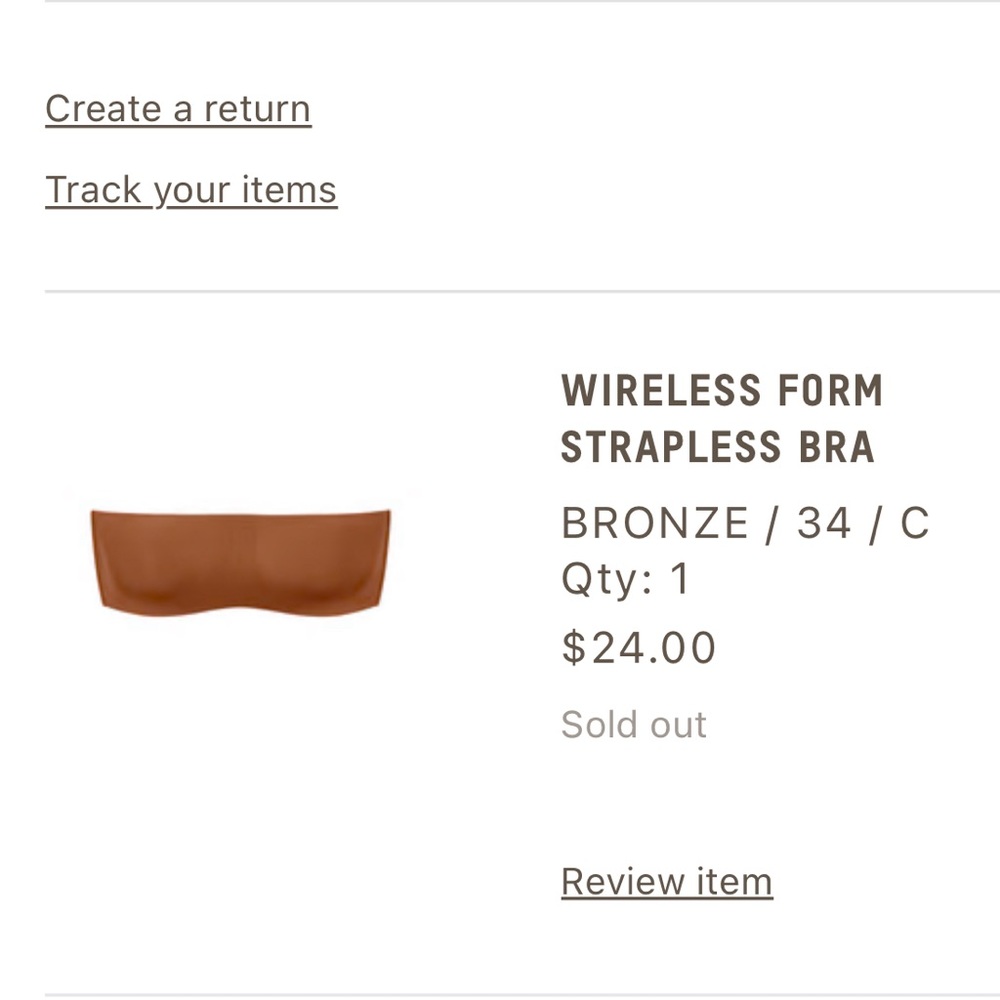Check availability by clicking Sold out
Image resolution: width=1000 pixels, height=1000 pixels.
click(635, 724)
